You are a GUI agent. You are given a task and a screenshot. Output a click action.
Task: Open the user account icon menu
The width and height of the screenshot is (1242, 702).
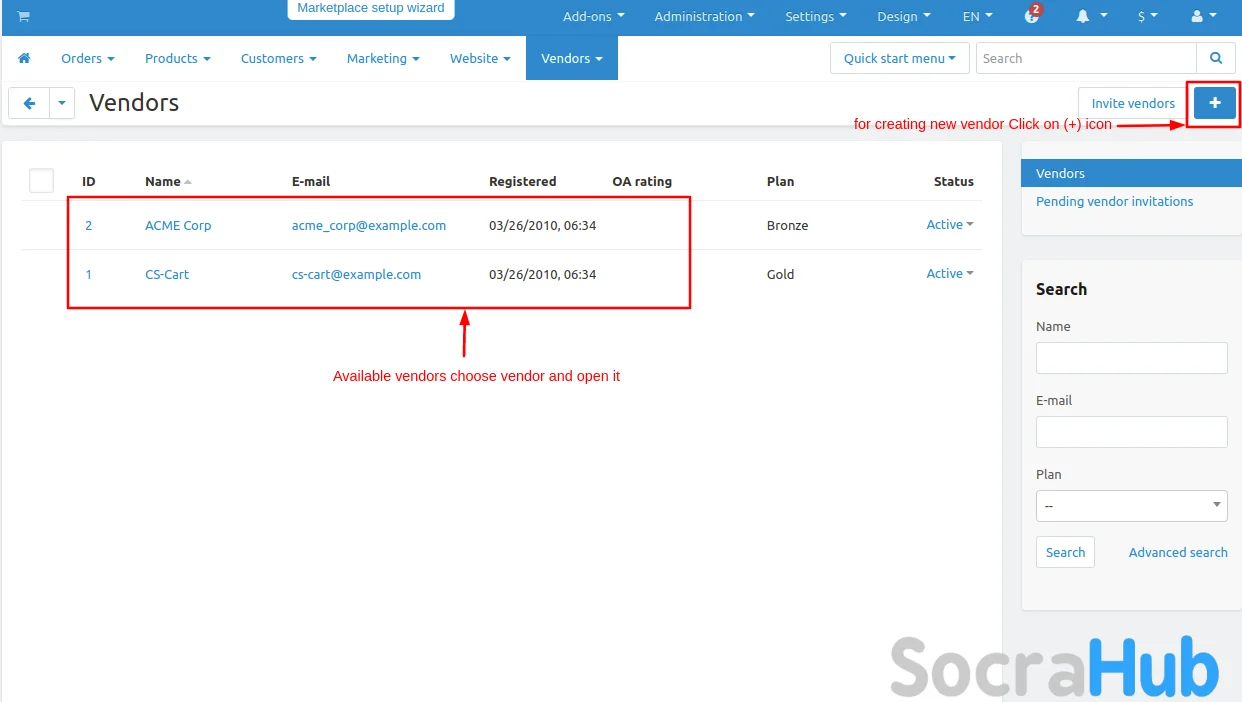pos(1203,17)
